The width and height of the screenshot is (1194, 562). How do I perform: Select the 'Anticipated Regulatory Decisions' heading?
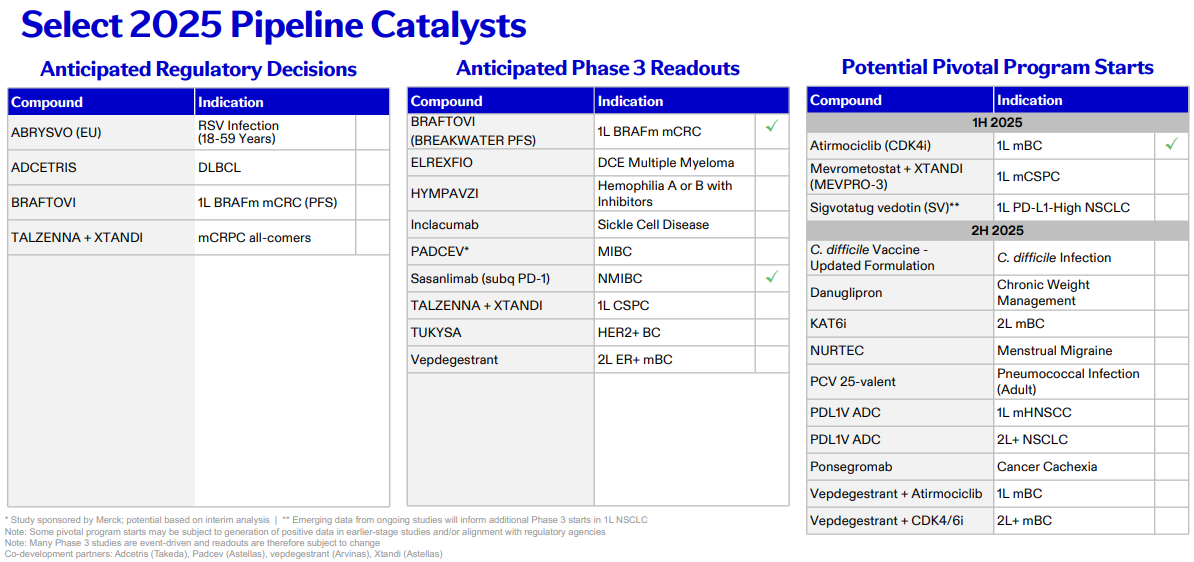(198, 69)
